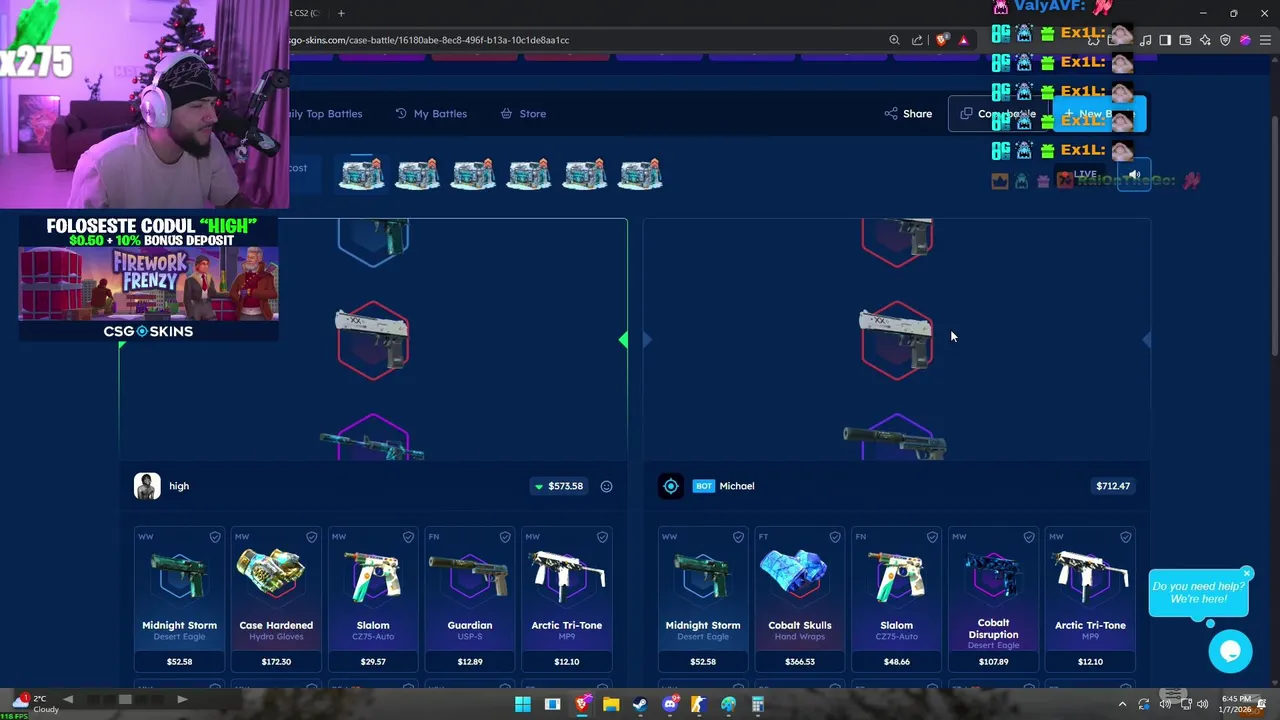The image size is (1280, 720).
Task: Open the weather widget showing 2°C Cloudy
Action: click(x=34, y=704)
